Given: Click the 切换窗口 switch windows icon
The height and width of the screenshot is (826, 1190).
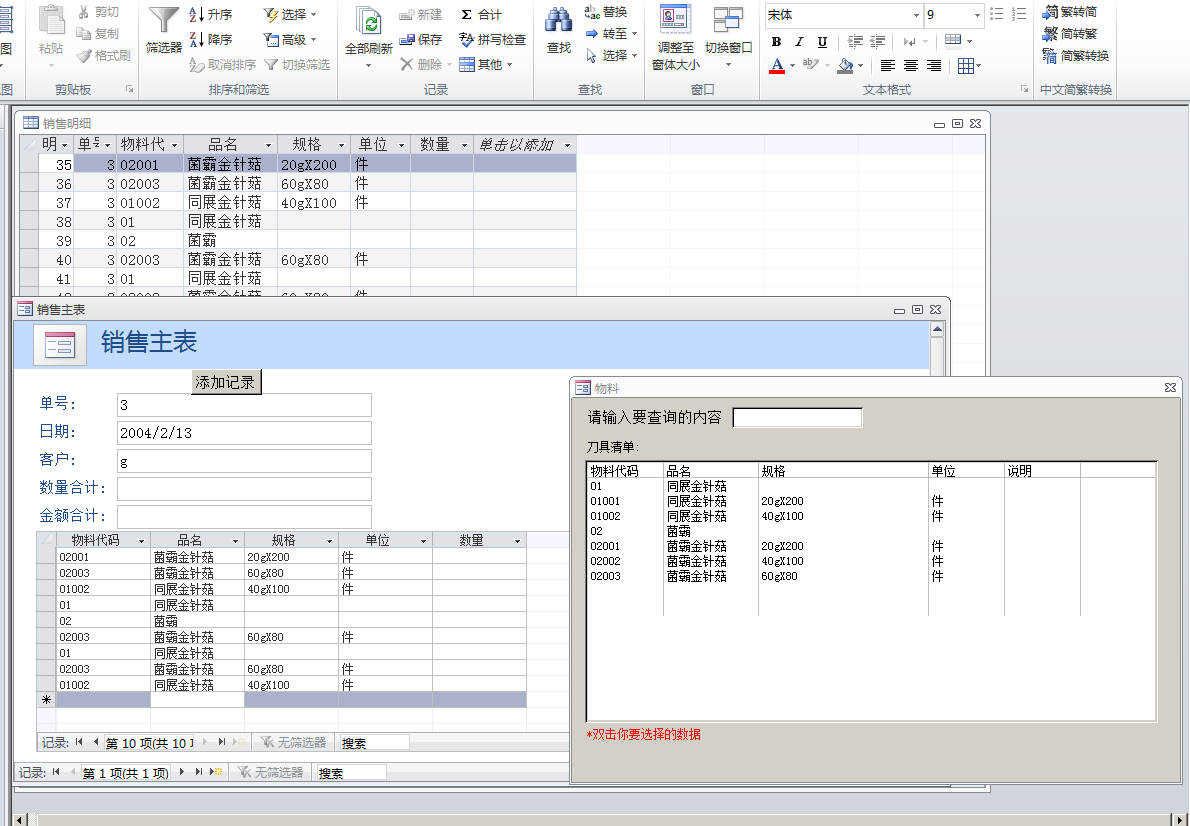Looking at the screenshot, I should tap(728, 20).
